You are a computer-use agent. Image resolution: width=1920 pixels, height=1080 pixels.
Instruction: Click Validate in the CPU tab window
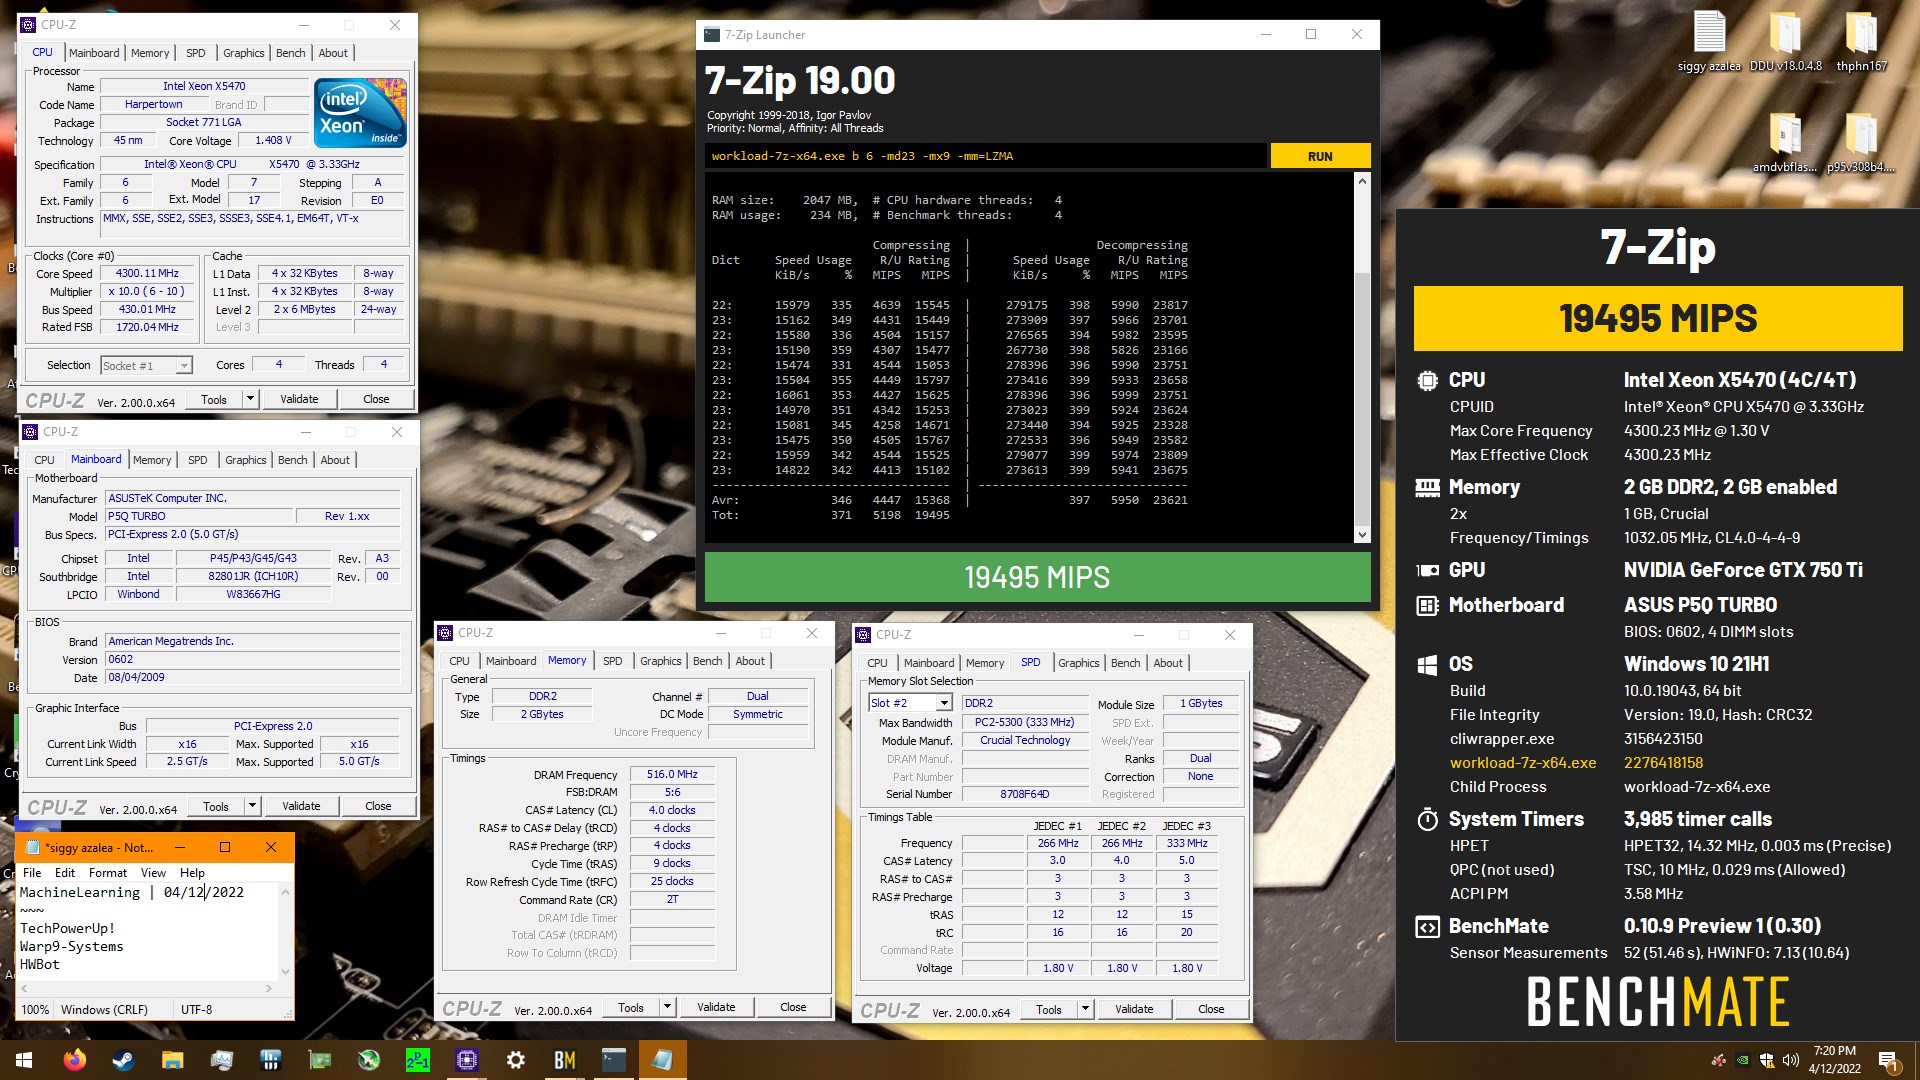click(x=299, y=399)
